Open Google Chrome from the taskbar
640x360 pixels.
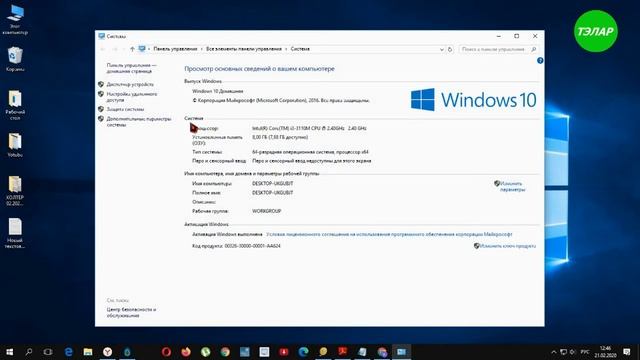[225, 351]
